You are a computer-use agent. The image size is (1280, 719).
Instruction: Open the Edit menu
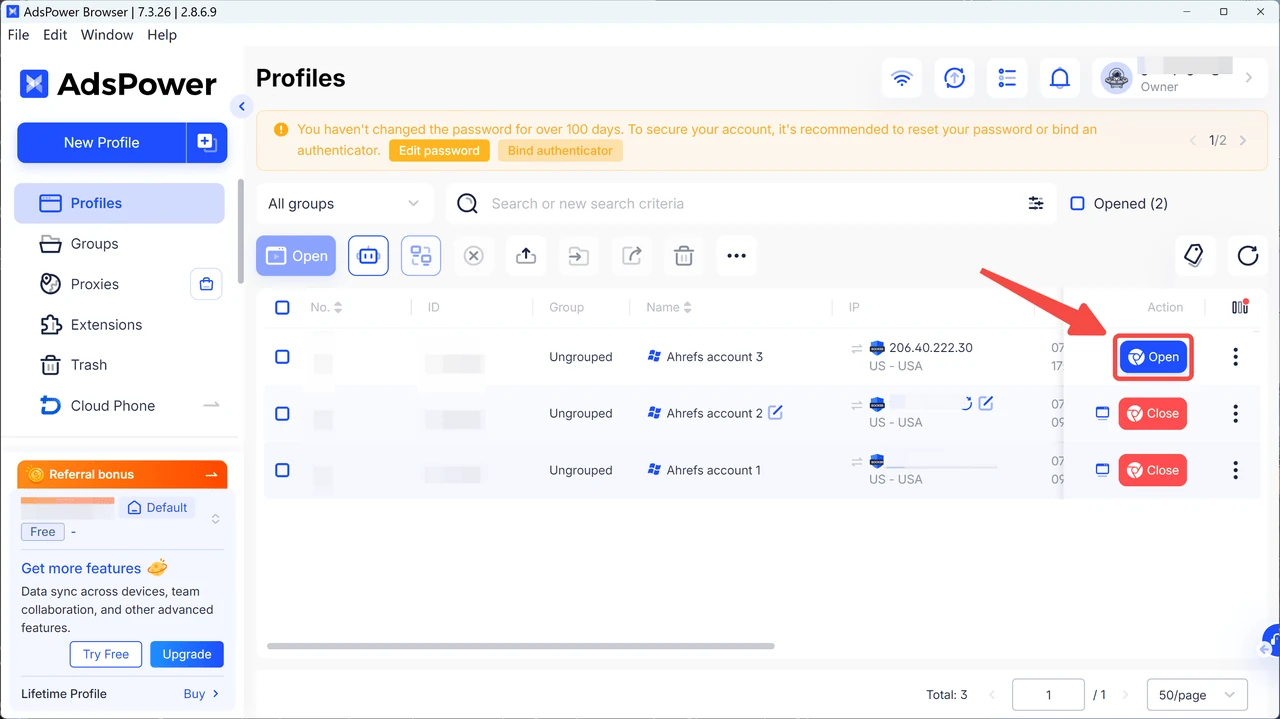(x=55, y=34)
